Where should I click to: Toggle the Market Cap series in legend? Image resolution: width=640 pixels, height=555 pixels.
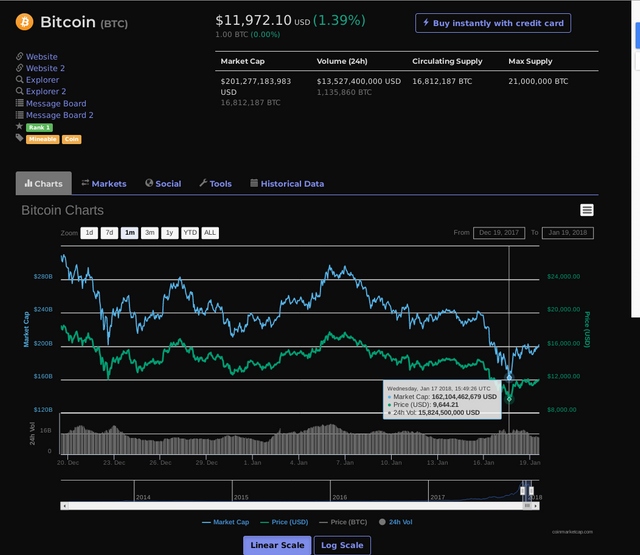coord(225,522)
